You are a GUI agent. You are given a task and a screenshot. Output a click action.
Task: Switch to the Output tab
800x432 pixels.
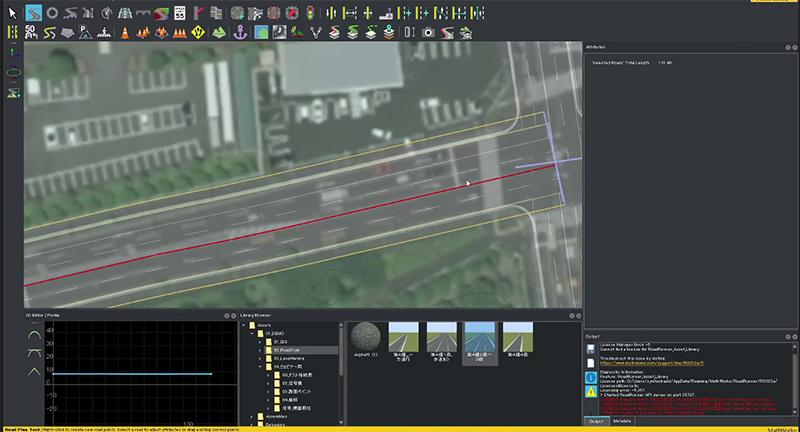pos(596,422)
